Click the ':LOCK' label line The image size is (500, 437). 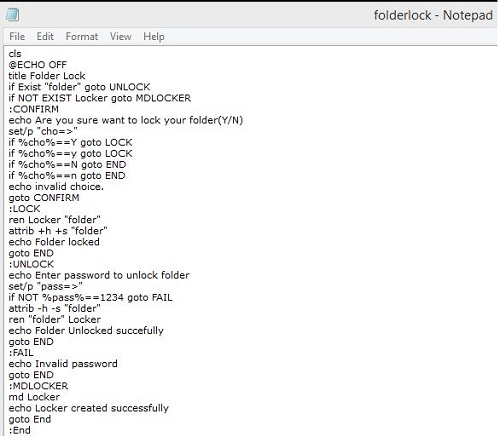click(24, 209)
